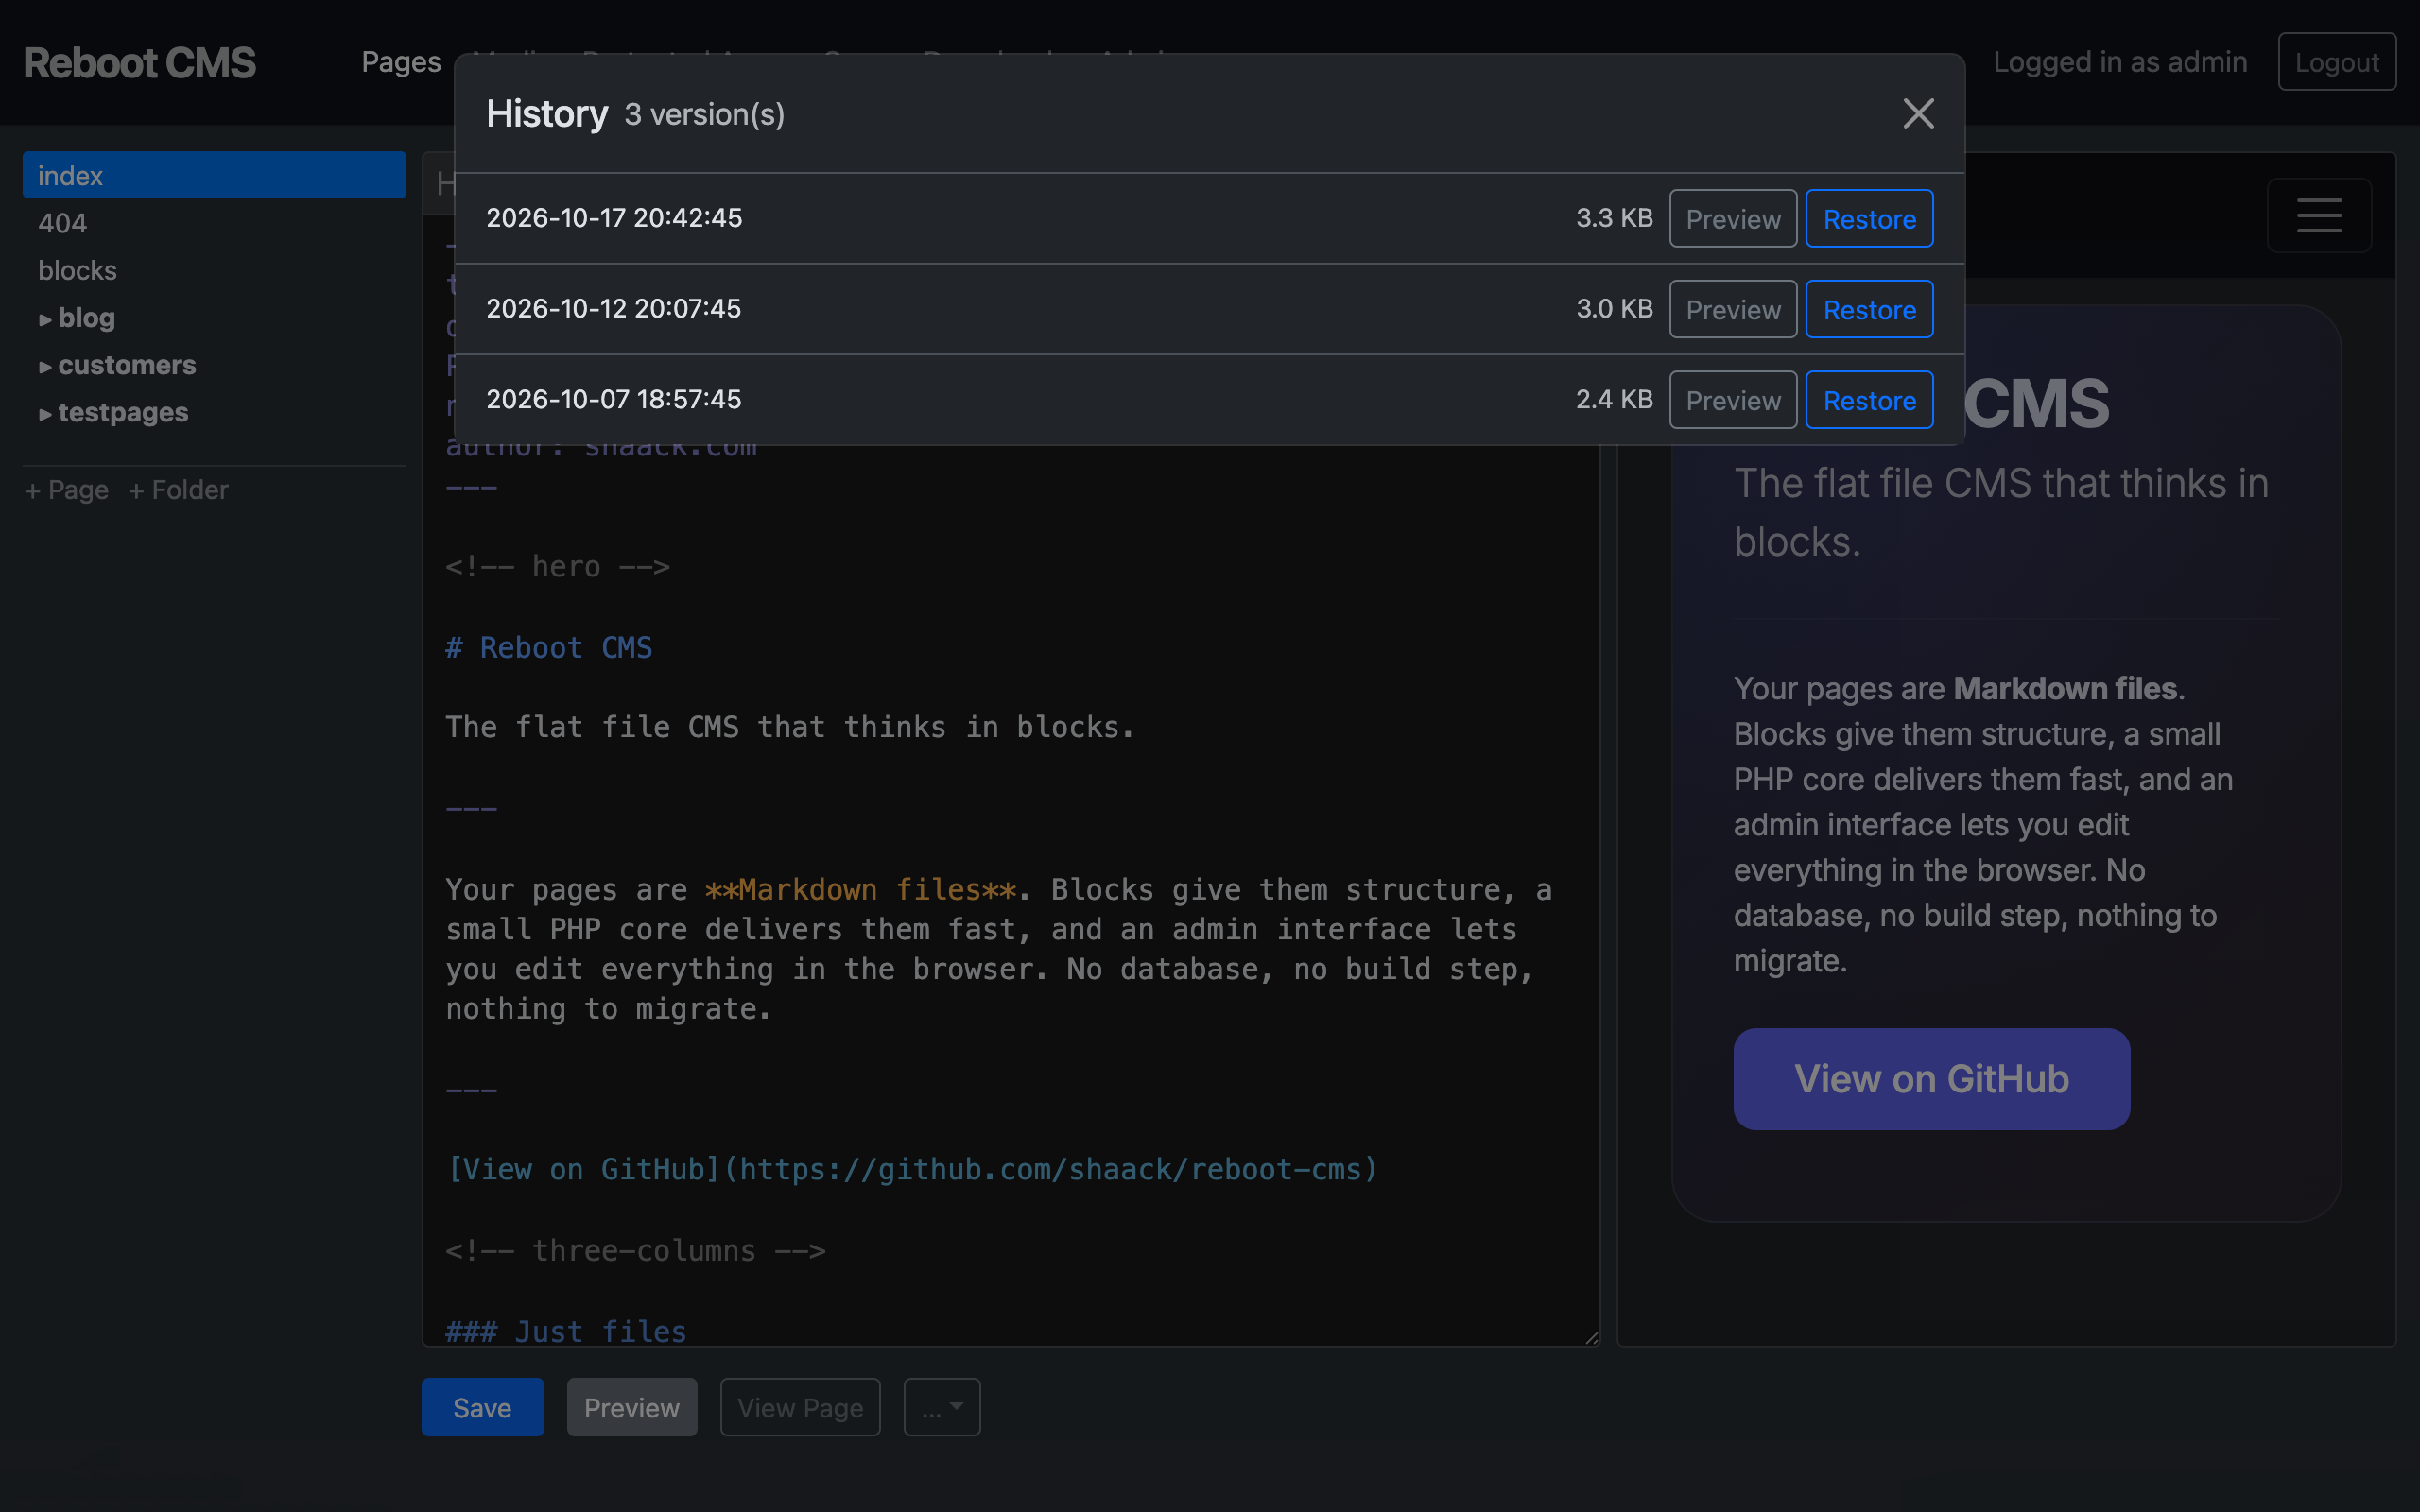The width and height of the screenshot is (2420, 1512).
Task: Open the hamburger menu in the preview pane
Action: [x=2319, y=215]
